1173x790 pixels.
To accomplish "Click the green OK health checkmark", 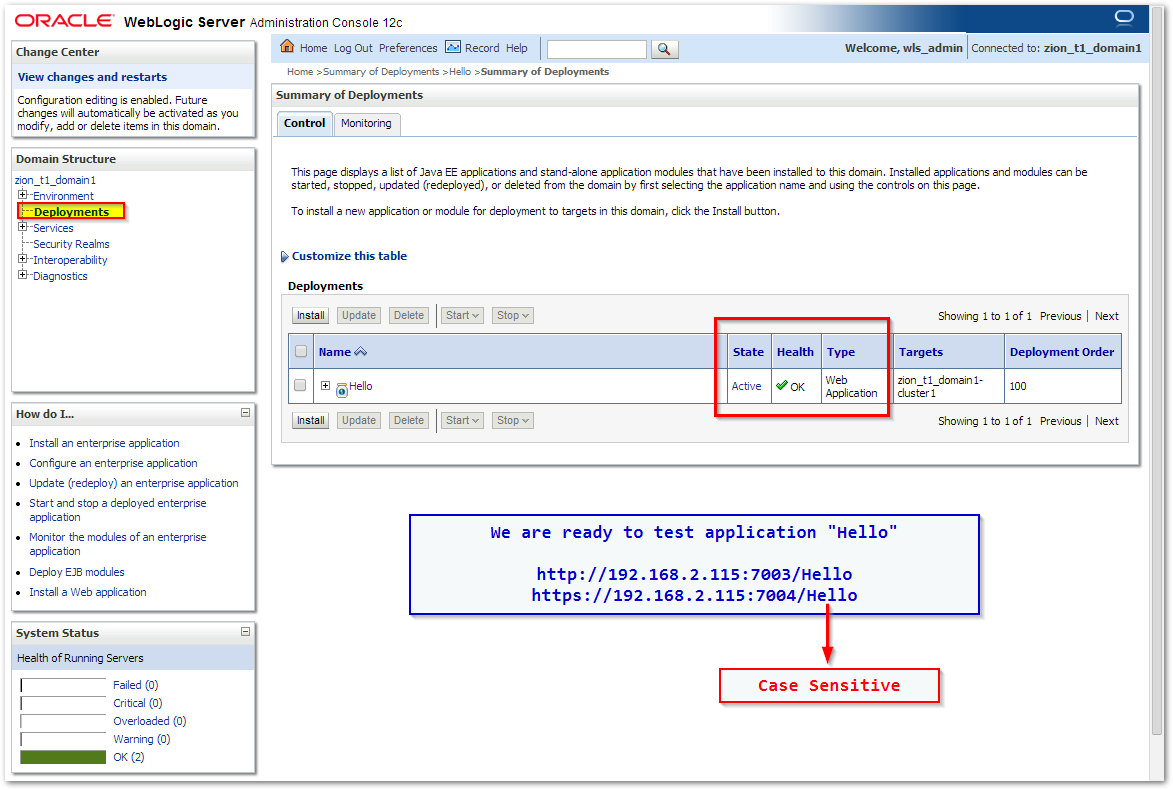I will coord(782,385).
